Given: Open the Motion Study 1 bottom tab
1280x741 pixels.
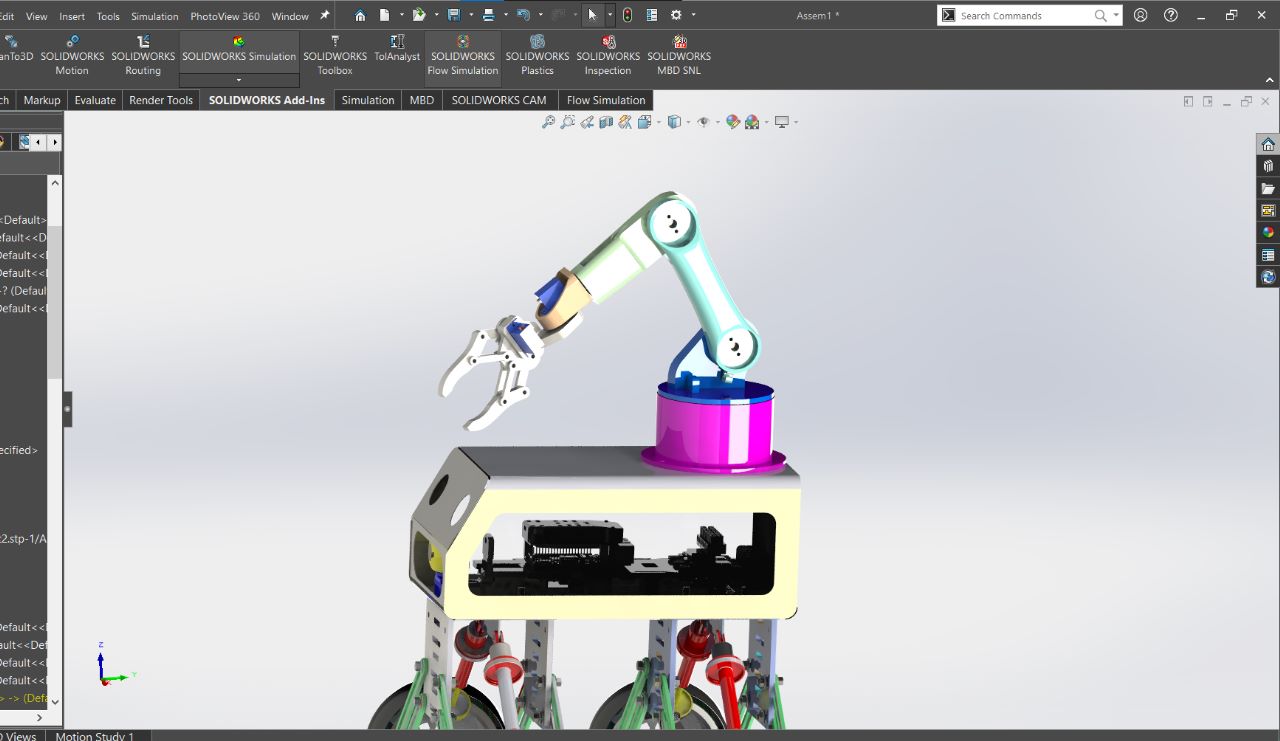Looking at the screenshot, I should tap(95, 736).
